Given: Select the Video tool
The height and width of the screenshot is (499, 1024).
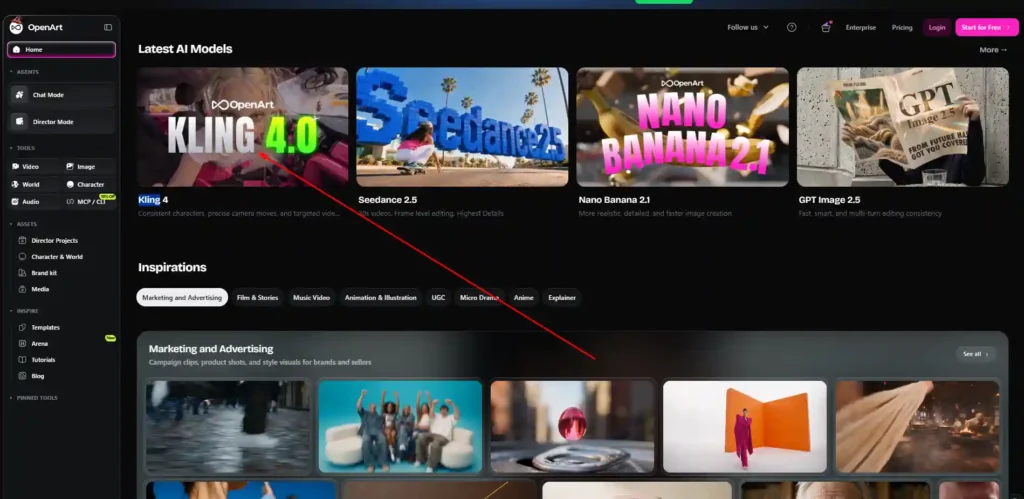Looking at the screenshot, I should point(34,167).
